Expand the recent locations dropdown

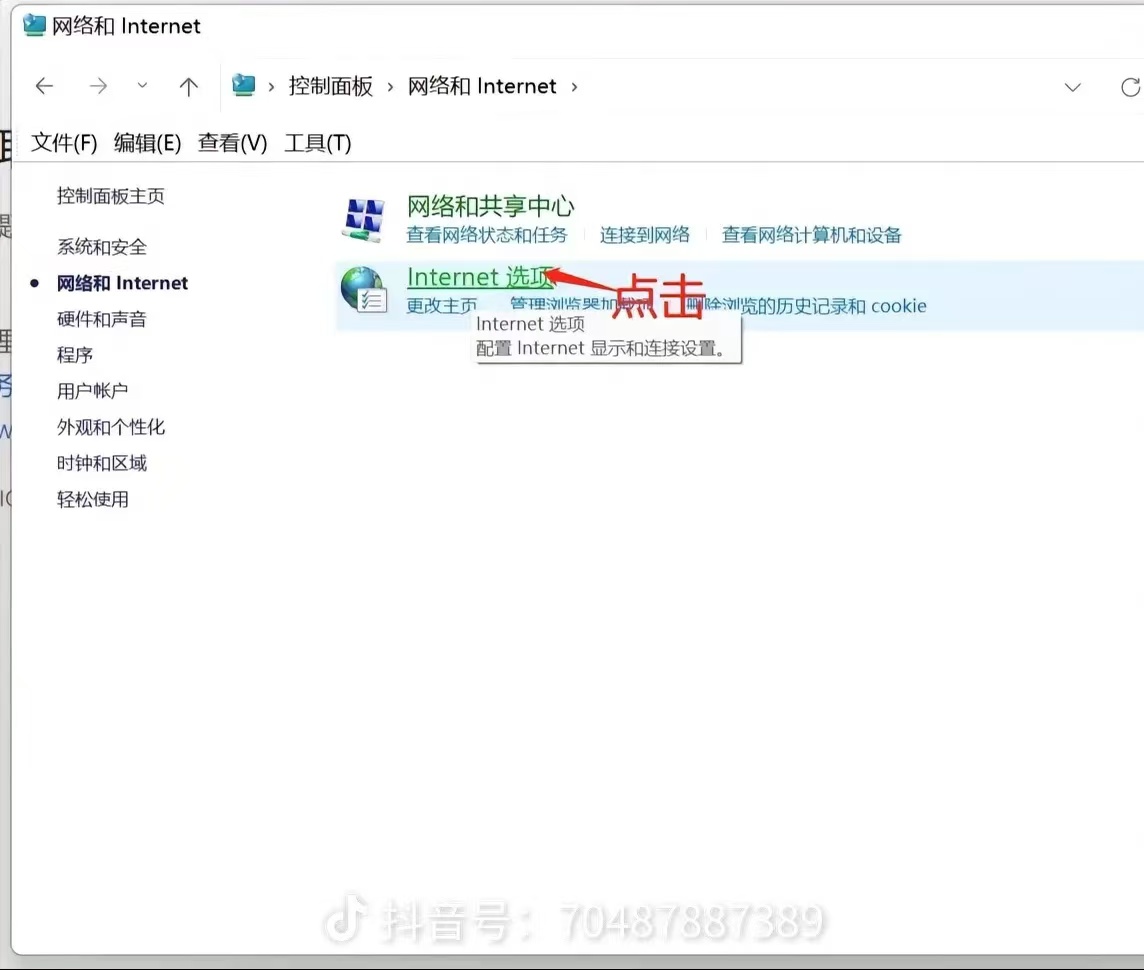click(142, 87)
